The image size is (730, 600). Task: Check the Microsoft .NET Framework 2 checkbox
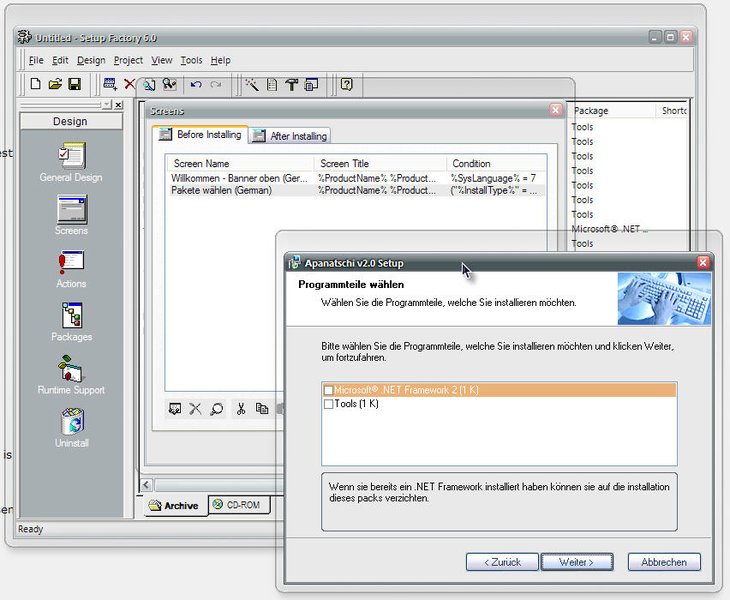[x=328, y=390]
